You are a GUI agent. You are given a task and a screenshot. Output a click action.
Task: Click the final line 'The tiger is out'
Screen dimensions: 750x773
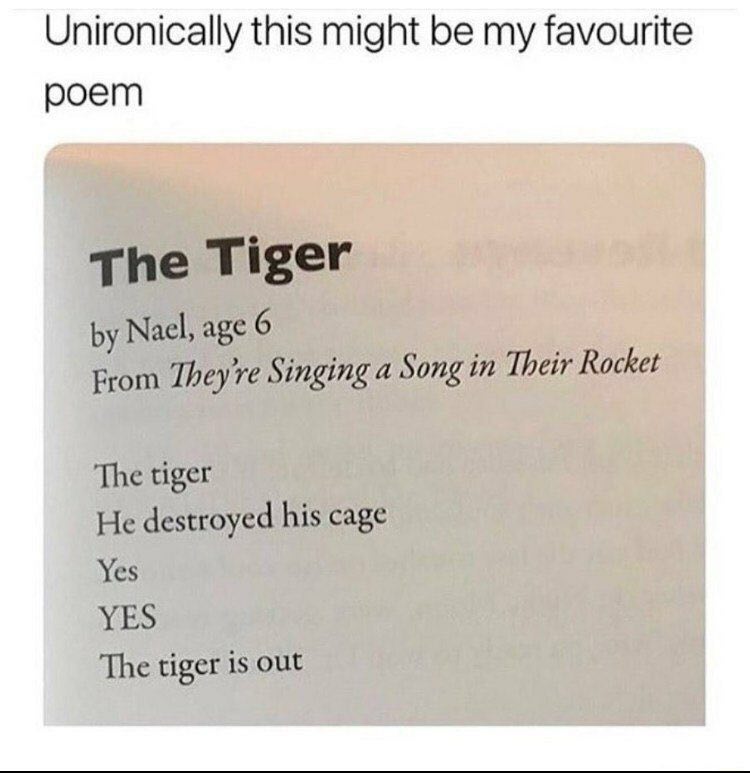pos(201,664)
